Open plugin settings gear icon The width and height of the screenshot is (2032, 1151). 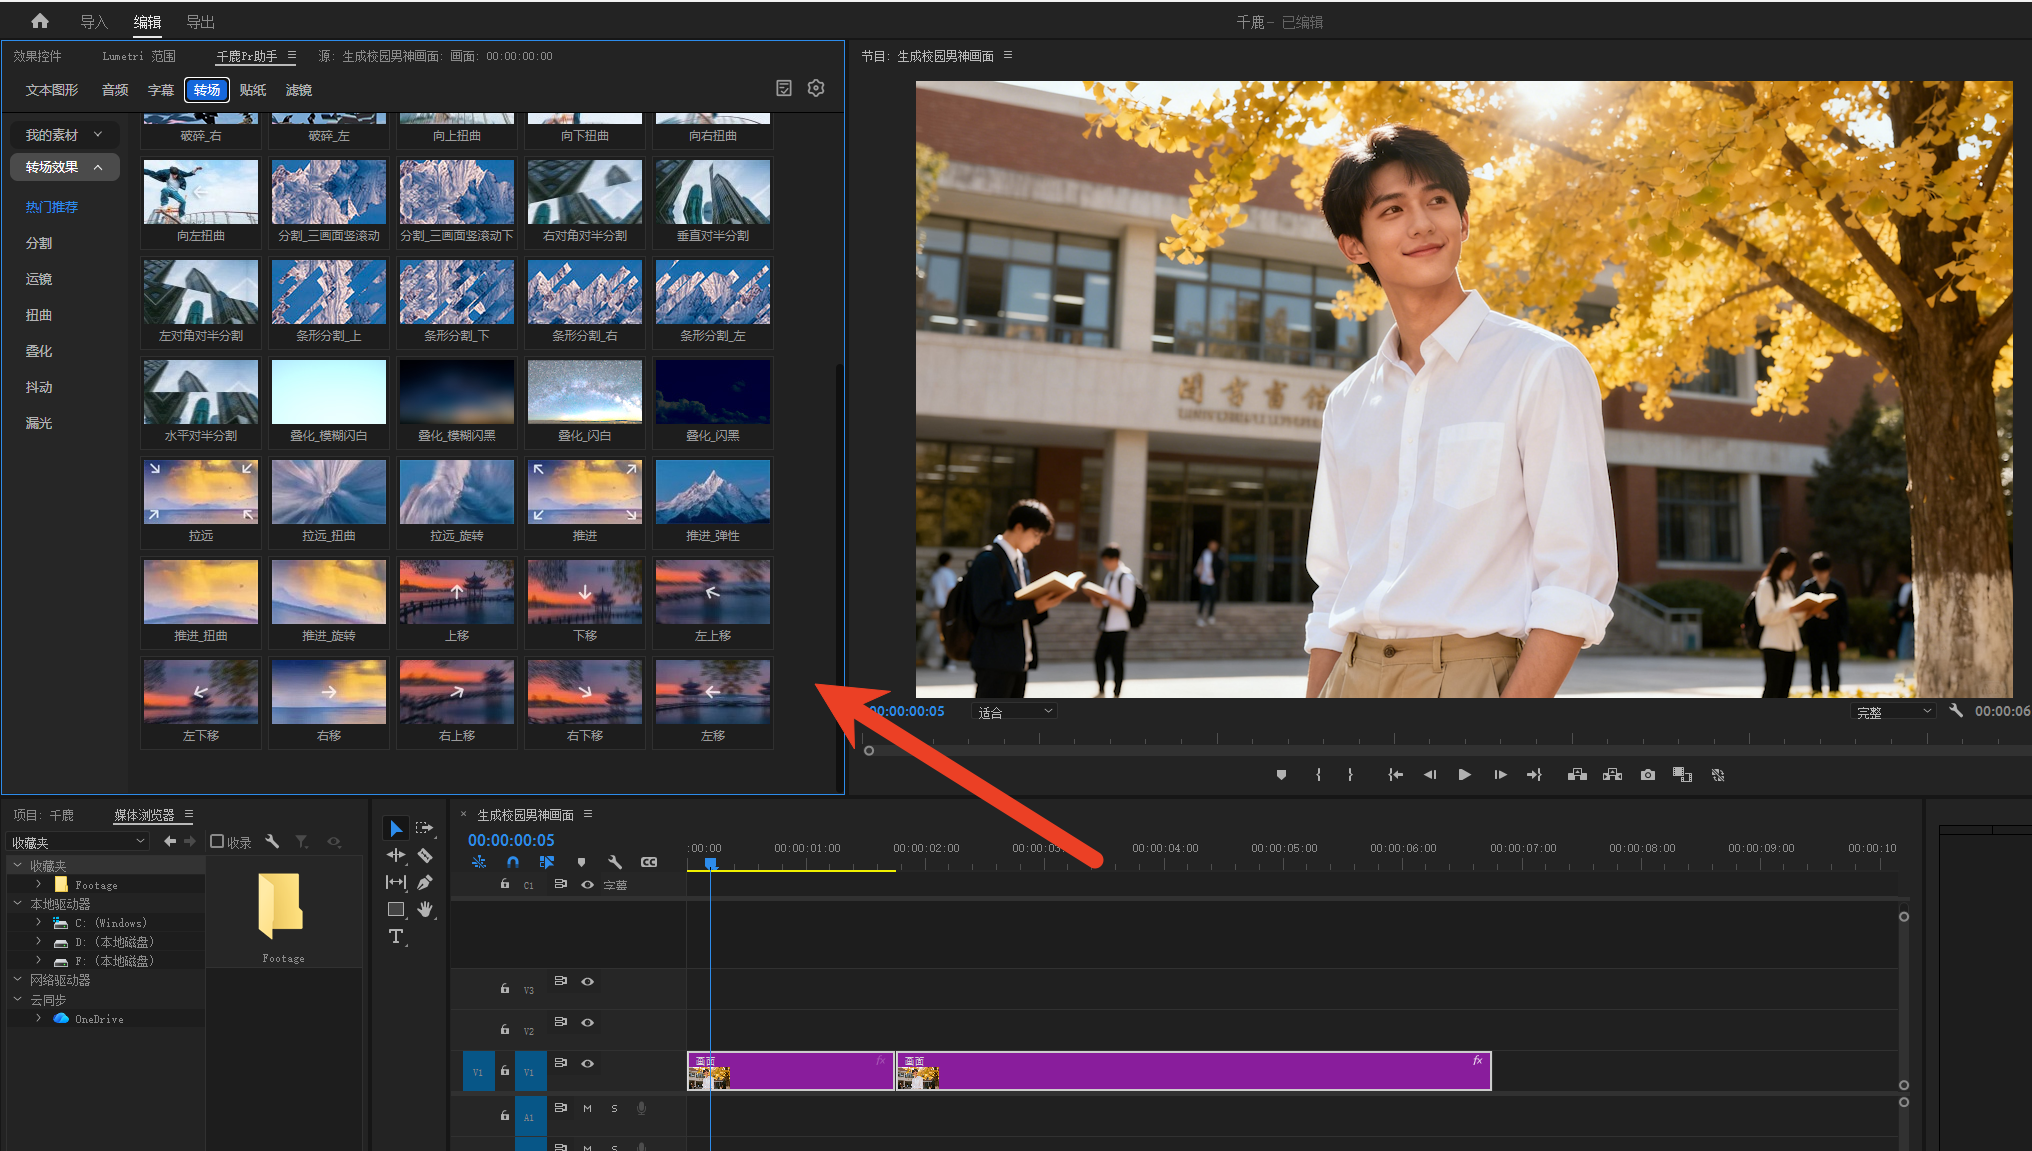coord(816,88)
